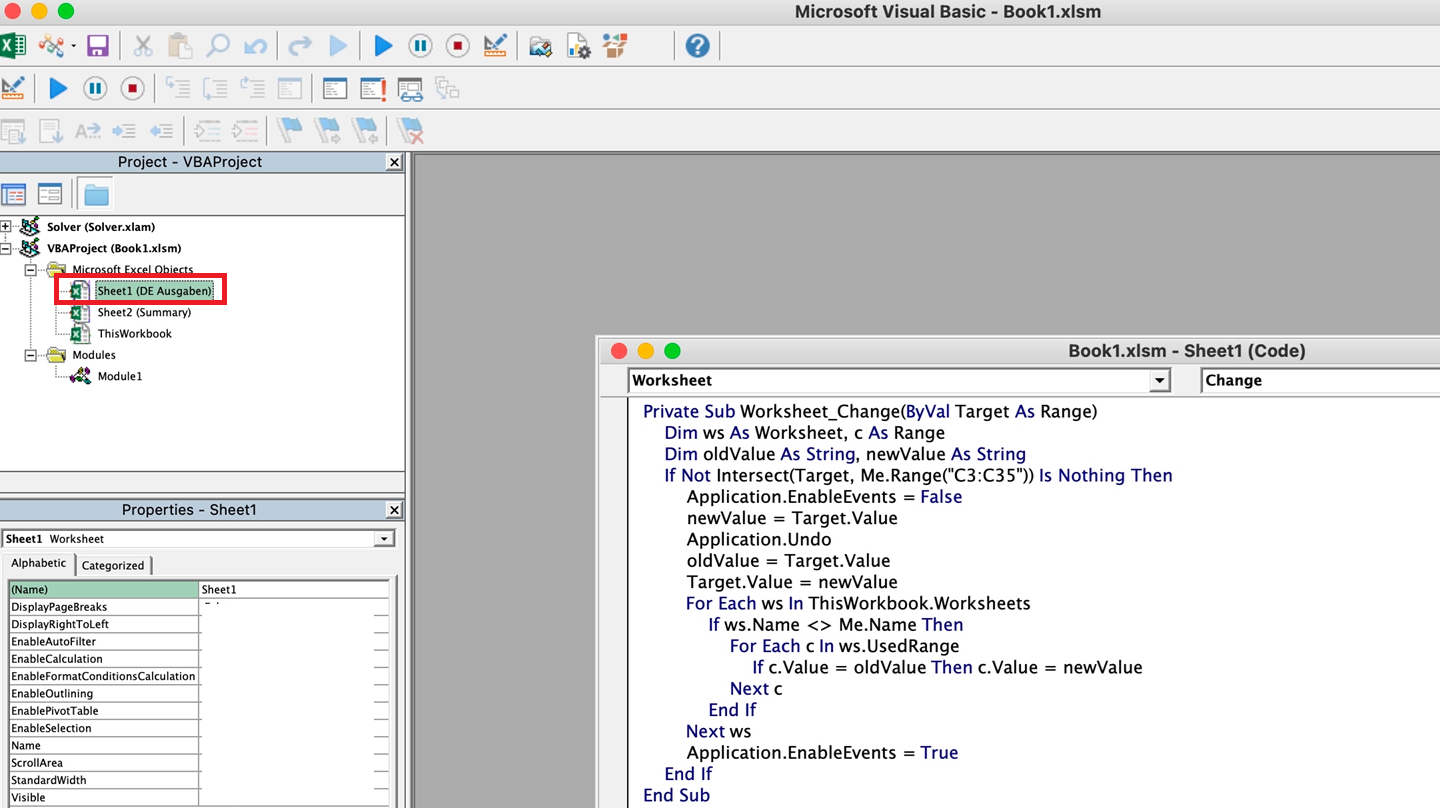1440x808 pixels.
Task: Open Microsoft Visual Basic Help question mark
Action: [x=697, y=46]
